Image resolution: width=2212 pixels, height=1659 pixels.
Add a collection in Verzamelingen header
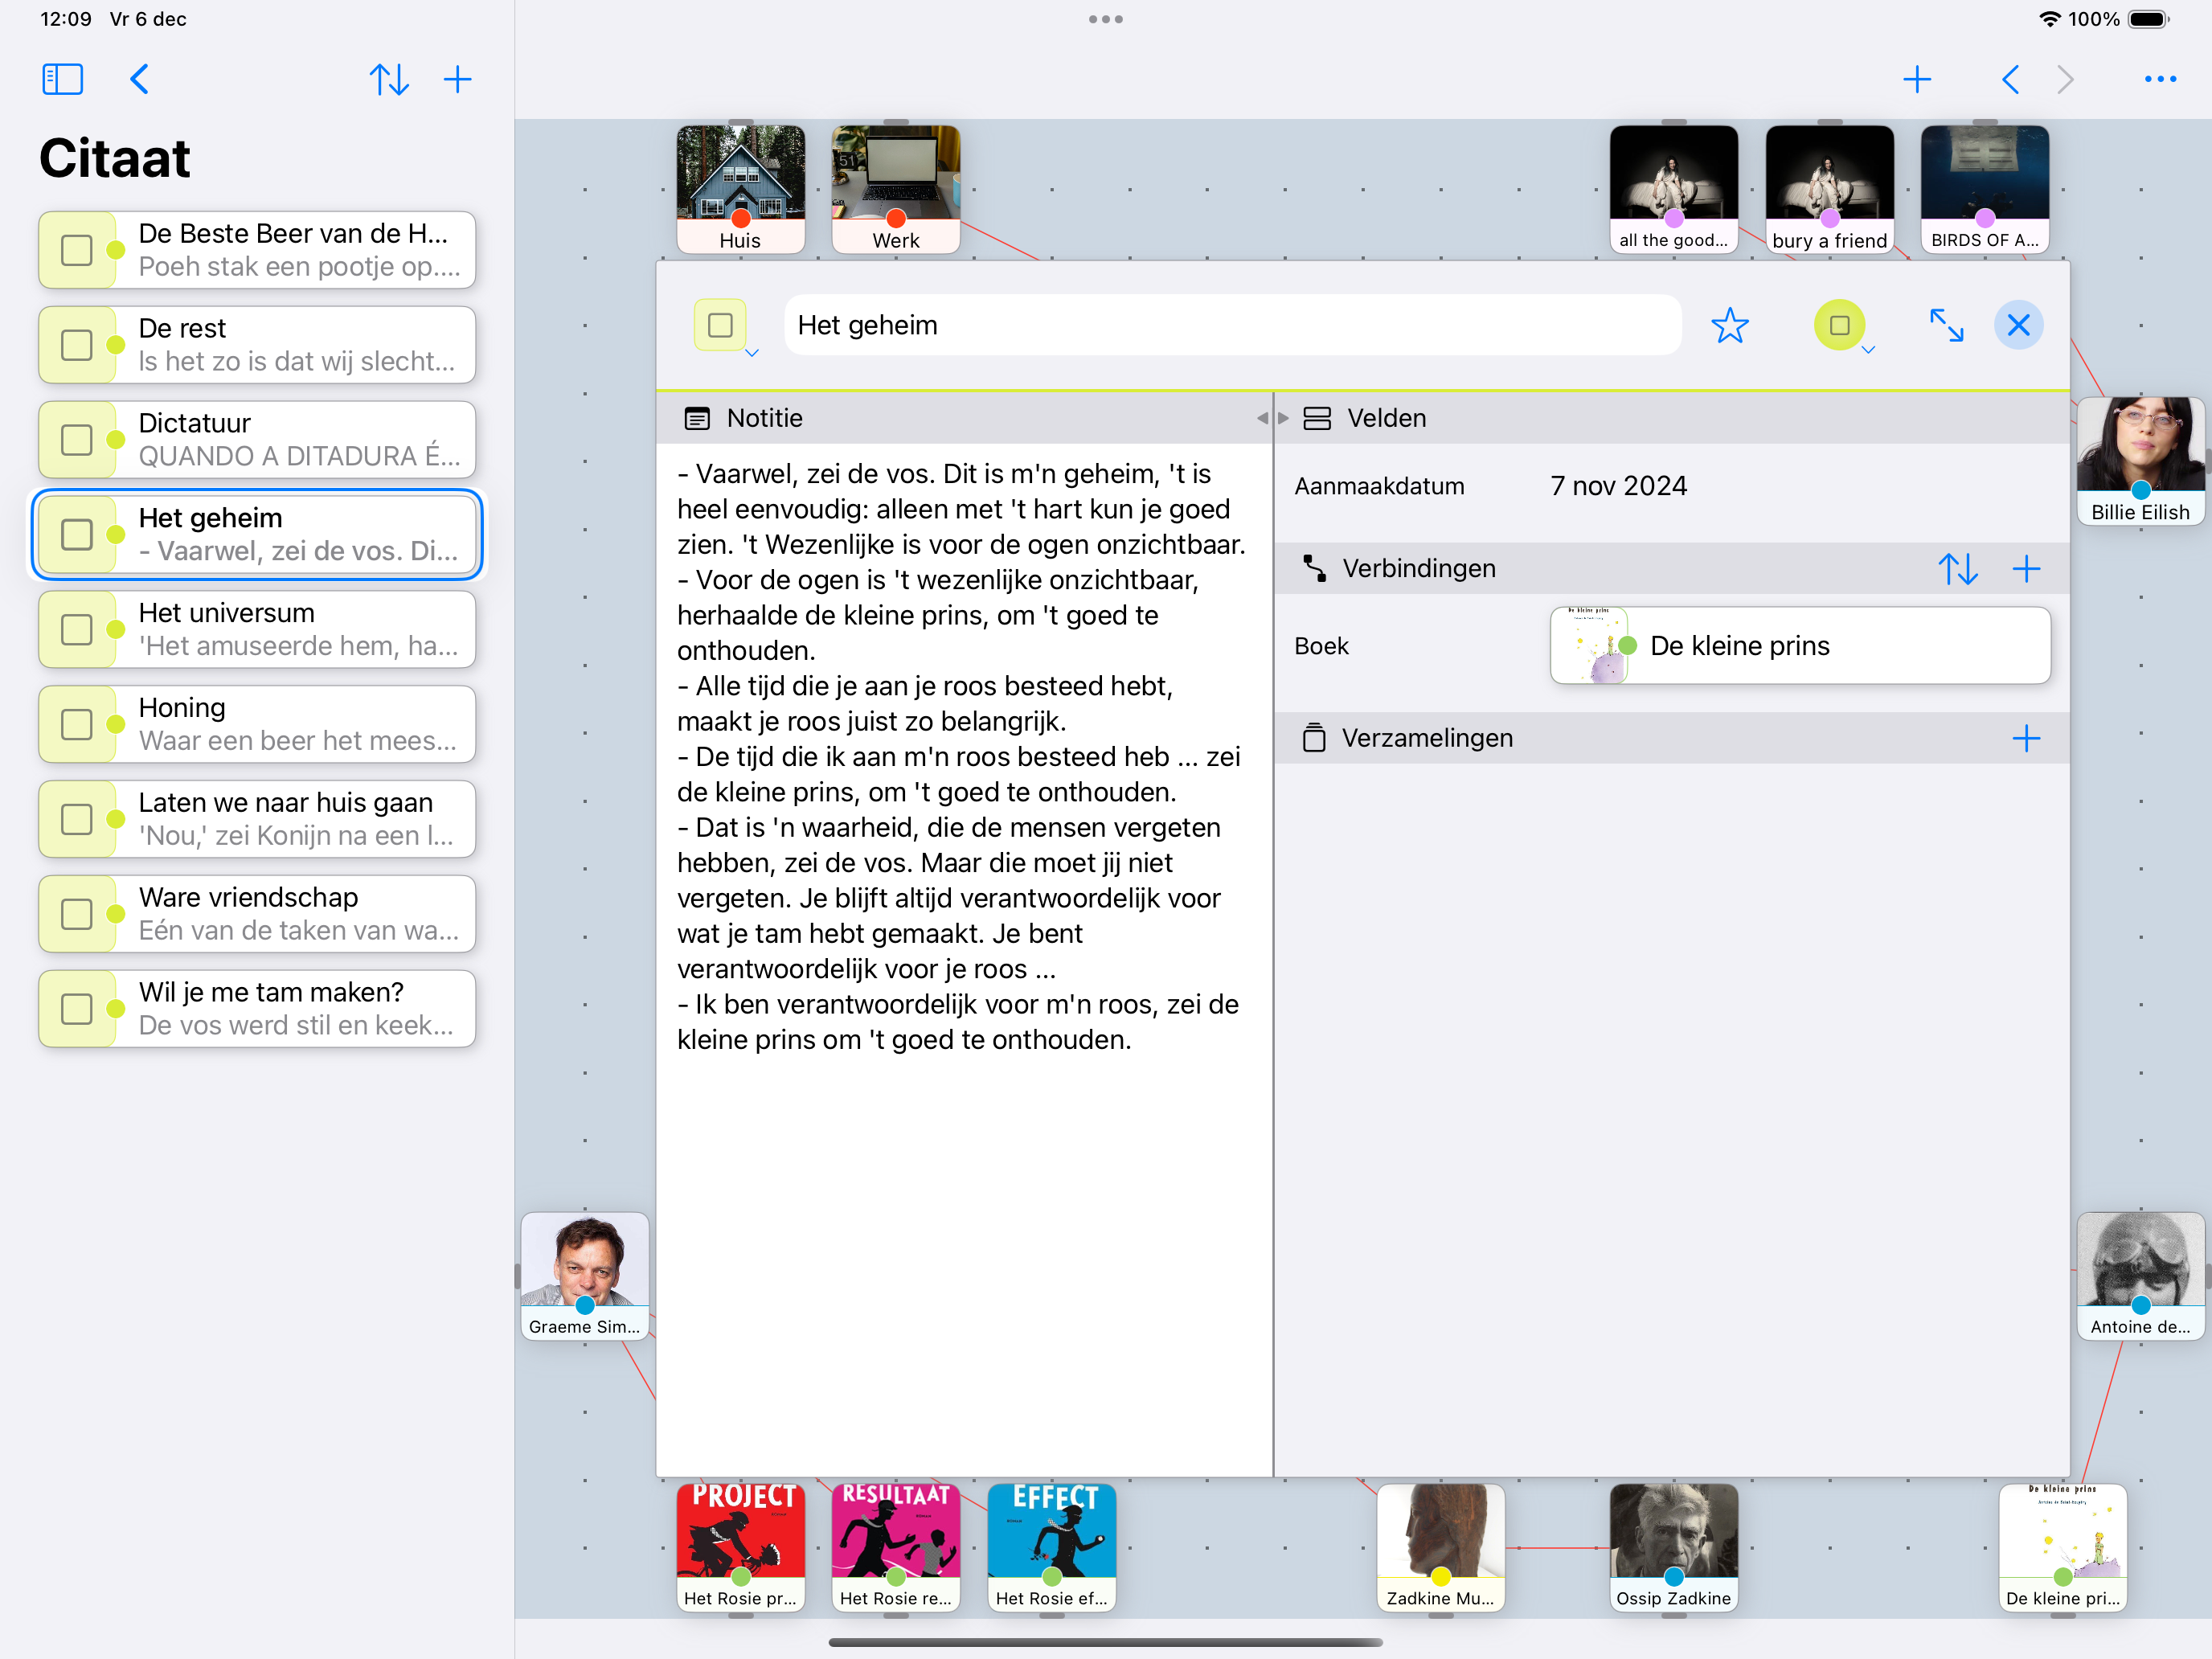coord(2026,739)
